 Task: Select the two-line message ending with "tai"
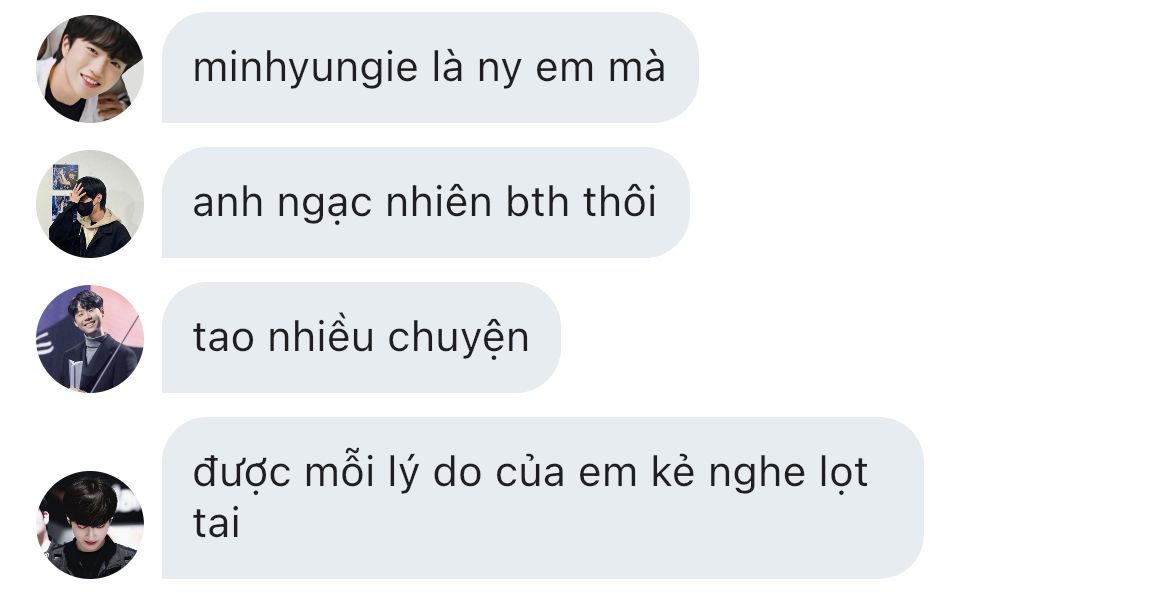pyautogui.click(x=542, y=498)
